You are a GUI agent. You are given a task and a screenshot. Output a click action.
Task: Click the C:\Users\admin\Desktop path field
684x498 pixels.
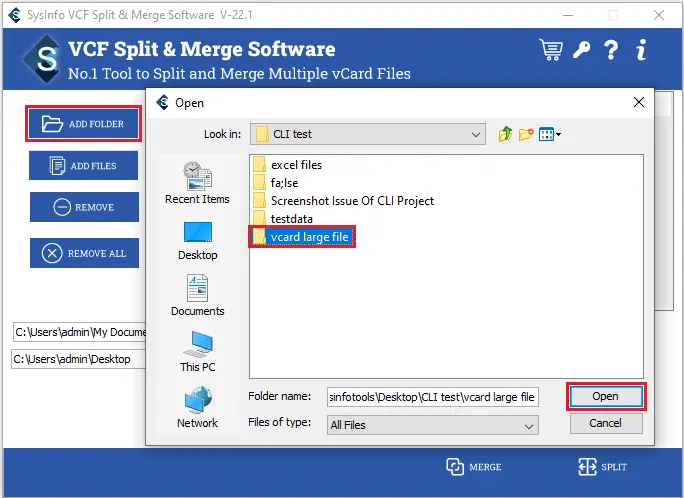click(79, 359)
